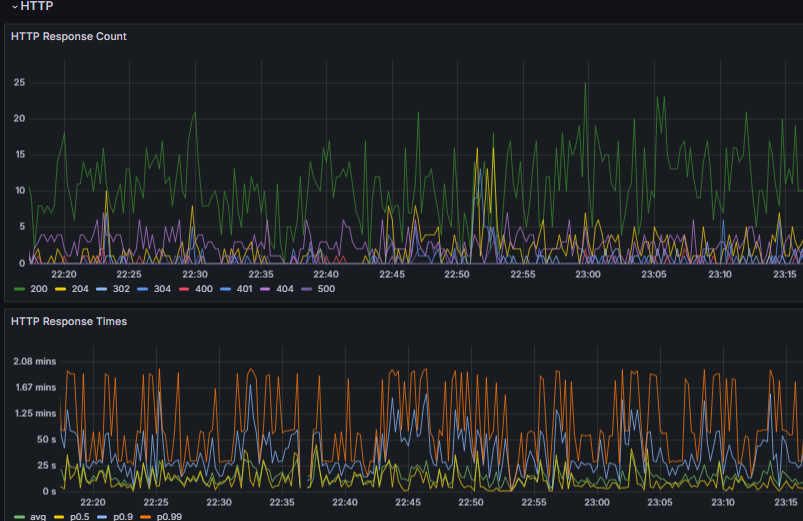Click the 50 s y-axis label

47,440
